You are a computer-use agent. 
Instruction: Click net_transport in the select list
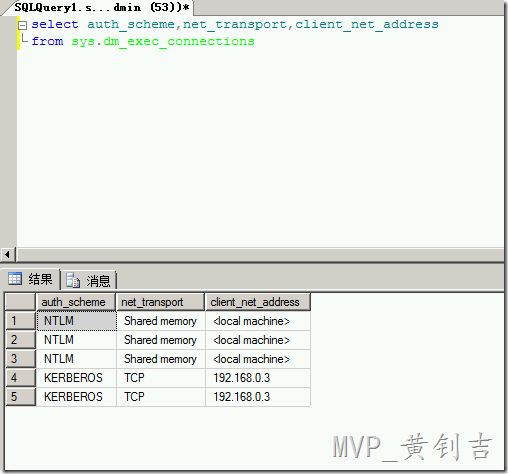pyautogui.click(x=235, y=25)
